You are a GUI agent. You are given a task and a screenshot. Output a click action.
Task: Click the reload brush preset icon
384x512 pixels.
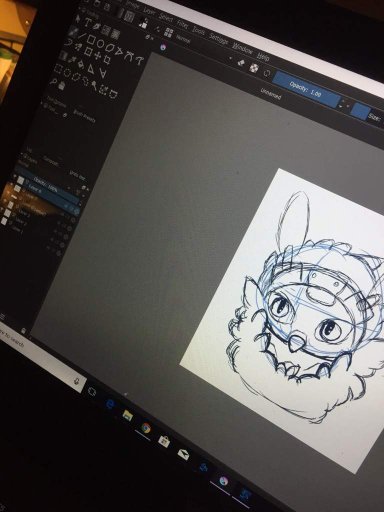coord(267,73)
